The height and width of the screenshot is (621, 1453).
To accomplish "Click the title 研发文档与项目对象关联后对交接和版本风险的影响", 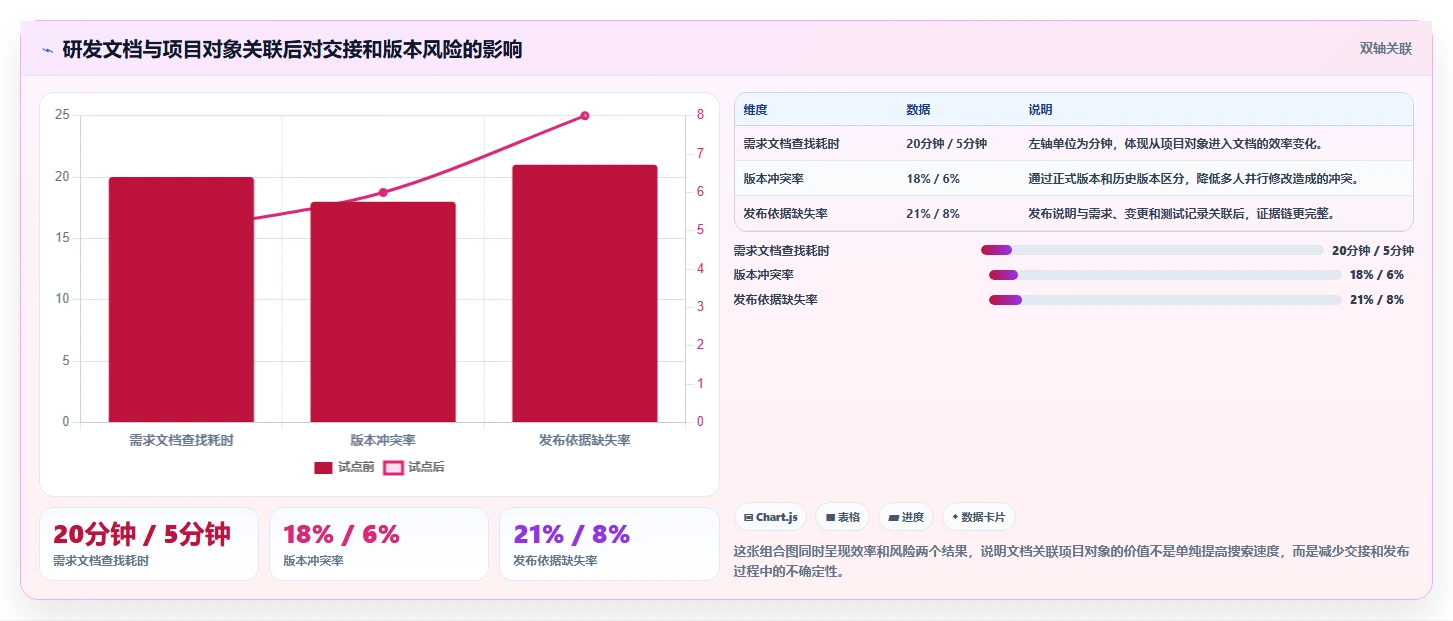I will coord(292,50).
